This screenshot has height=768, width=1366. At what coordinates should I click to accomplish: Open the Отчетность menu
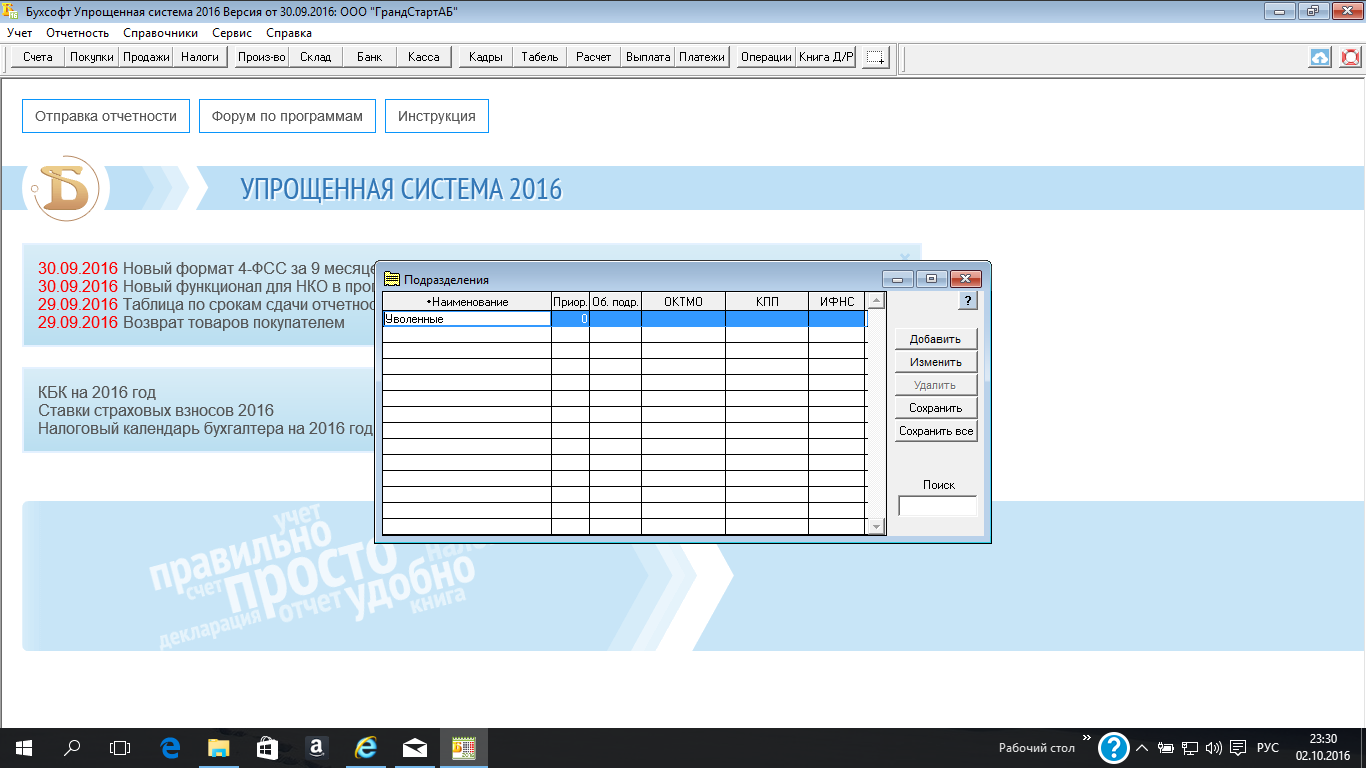tap(78, 33)
